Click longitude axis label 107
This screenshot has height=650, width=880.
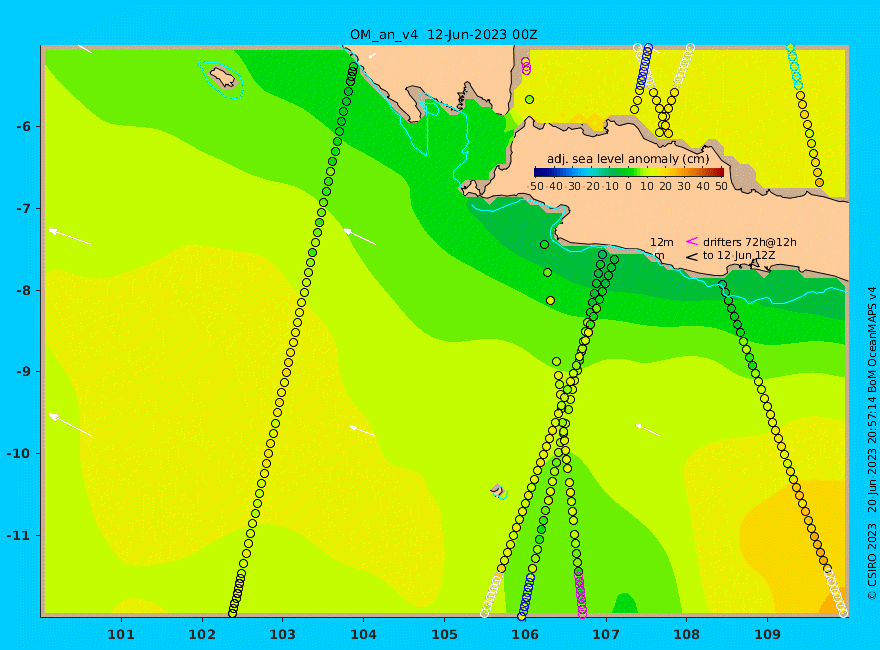click(x=606, y=634)
